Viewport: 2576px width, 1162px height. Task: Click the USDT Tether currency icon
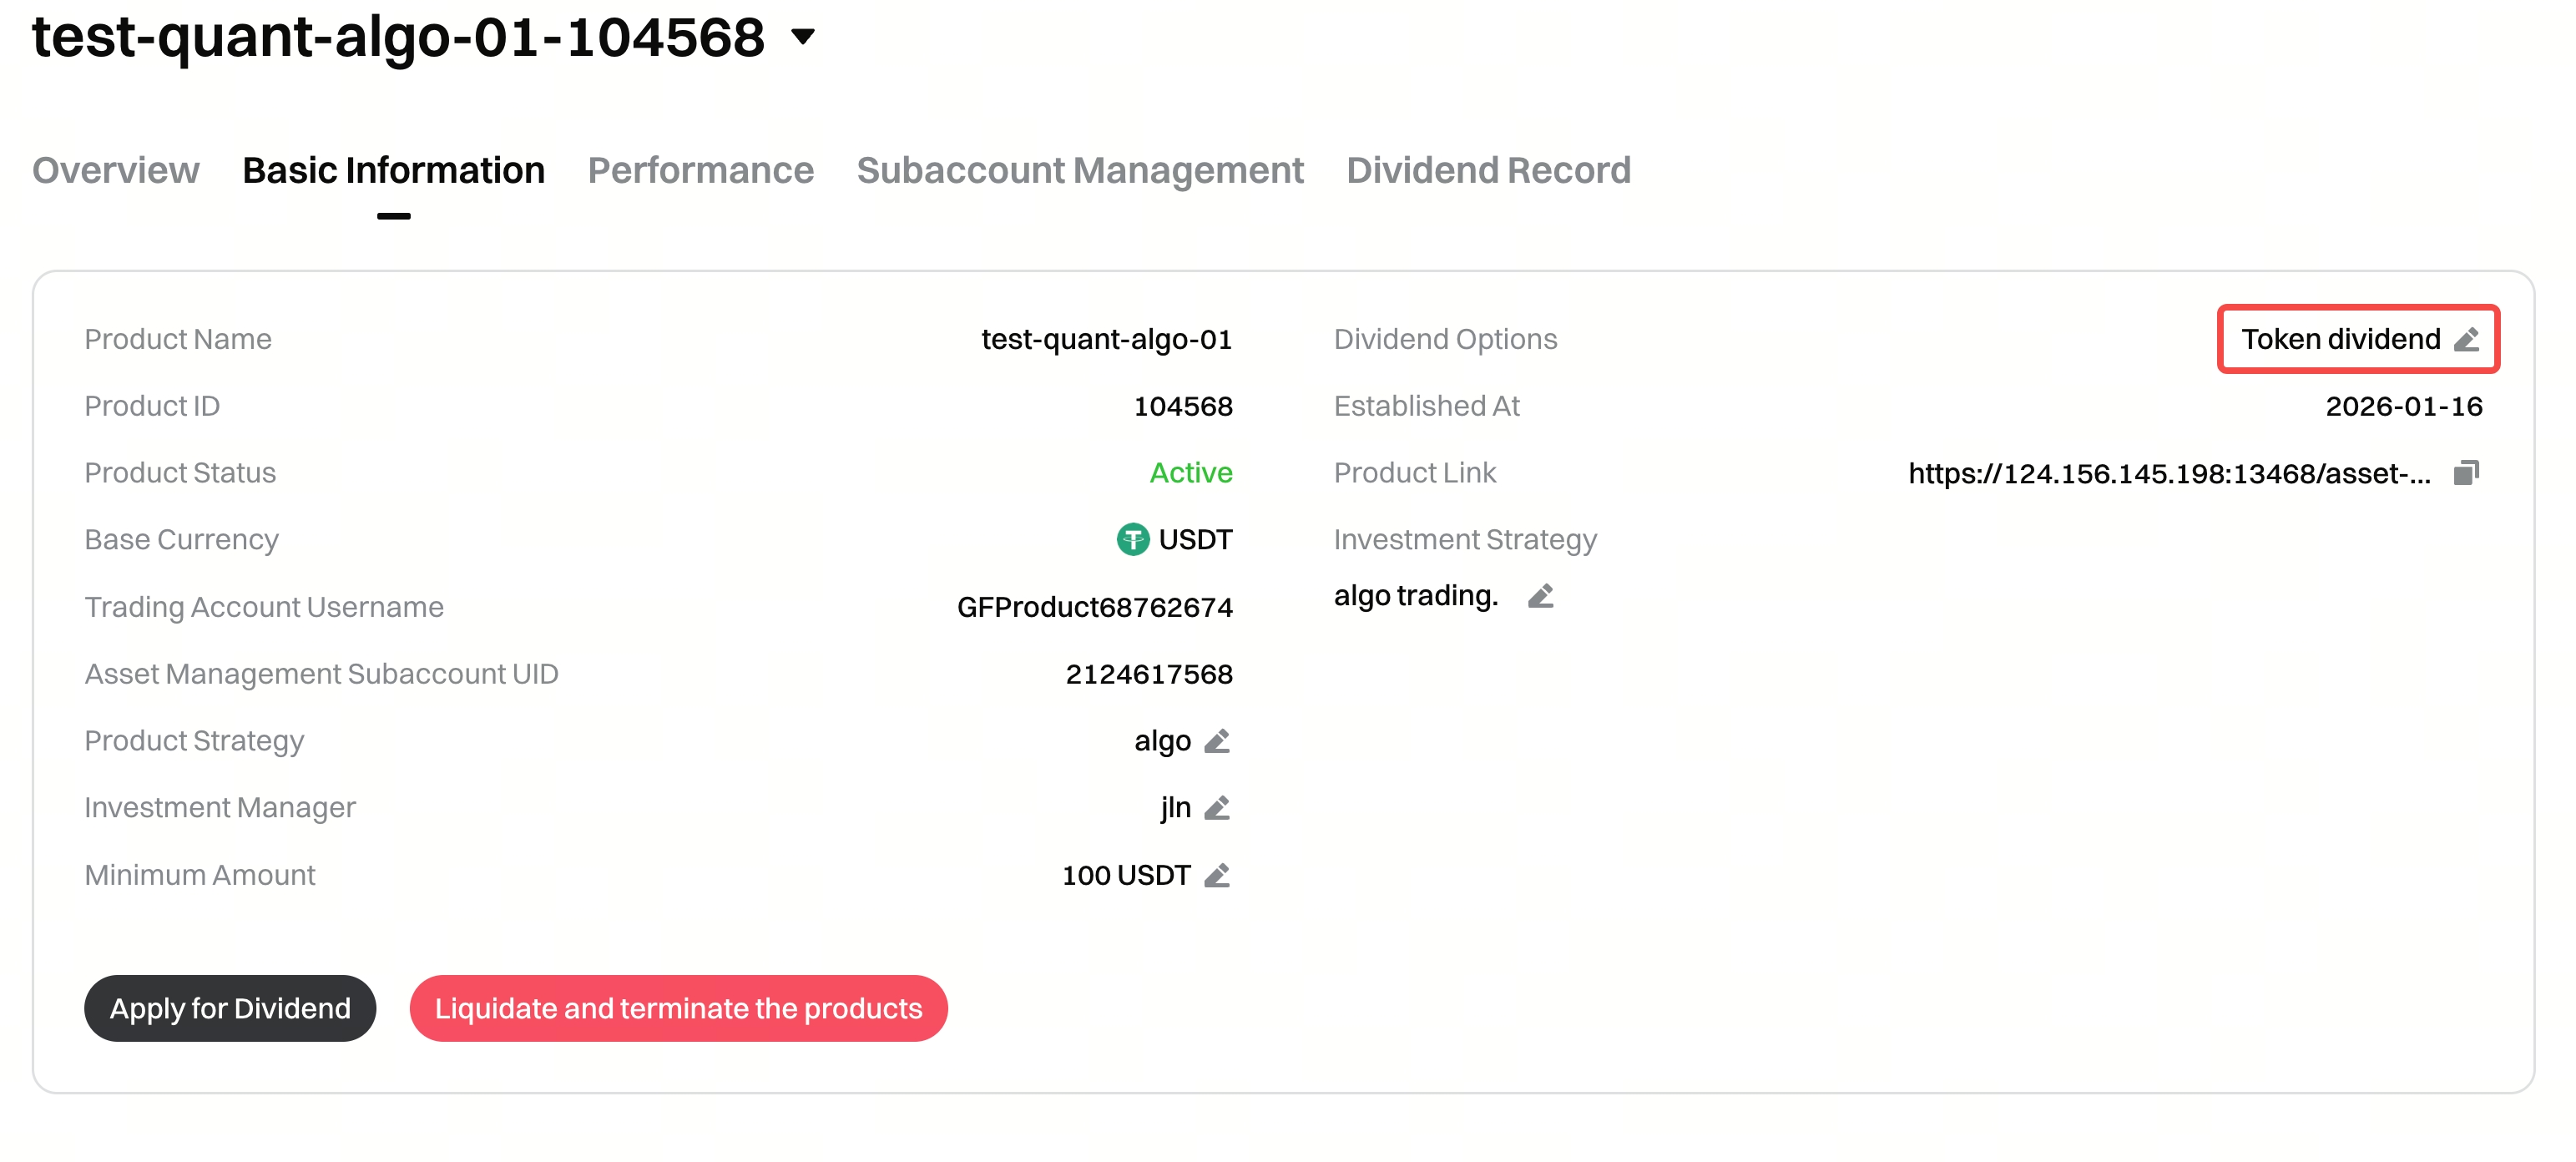click(1132, 540)
